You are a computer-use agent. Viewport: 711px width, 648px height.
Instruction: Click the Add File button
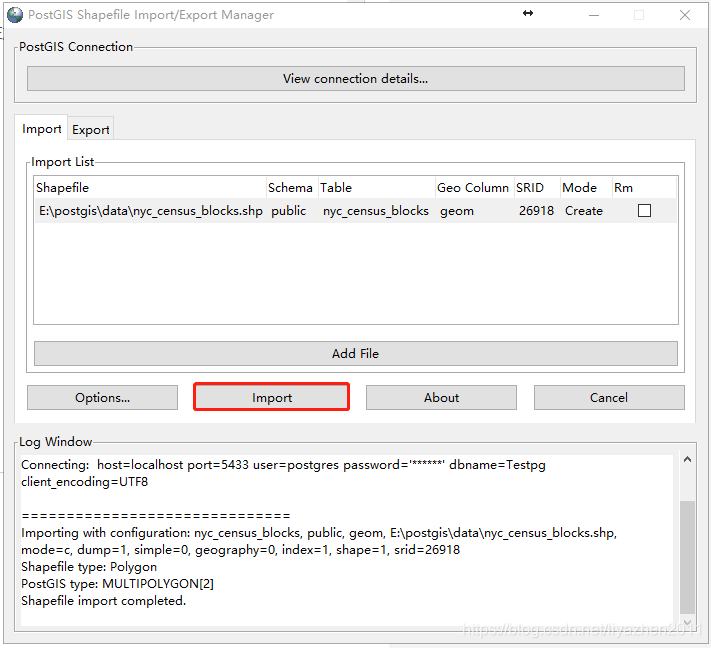point(356,353)
